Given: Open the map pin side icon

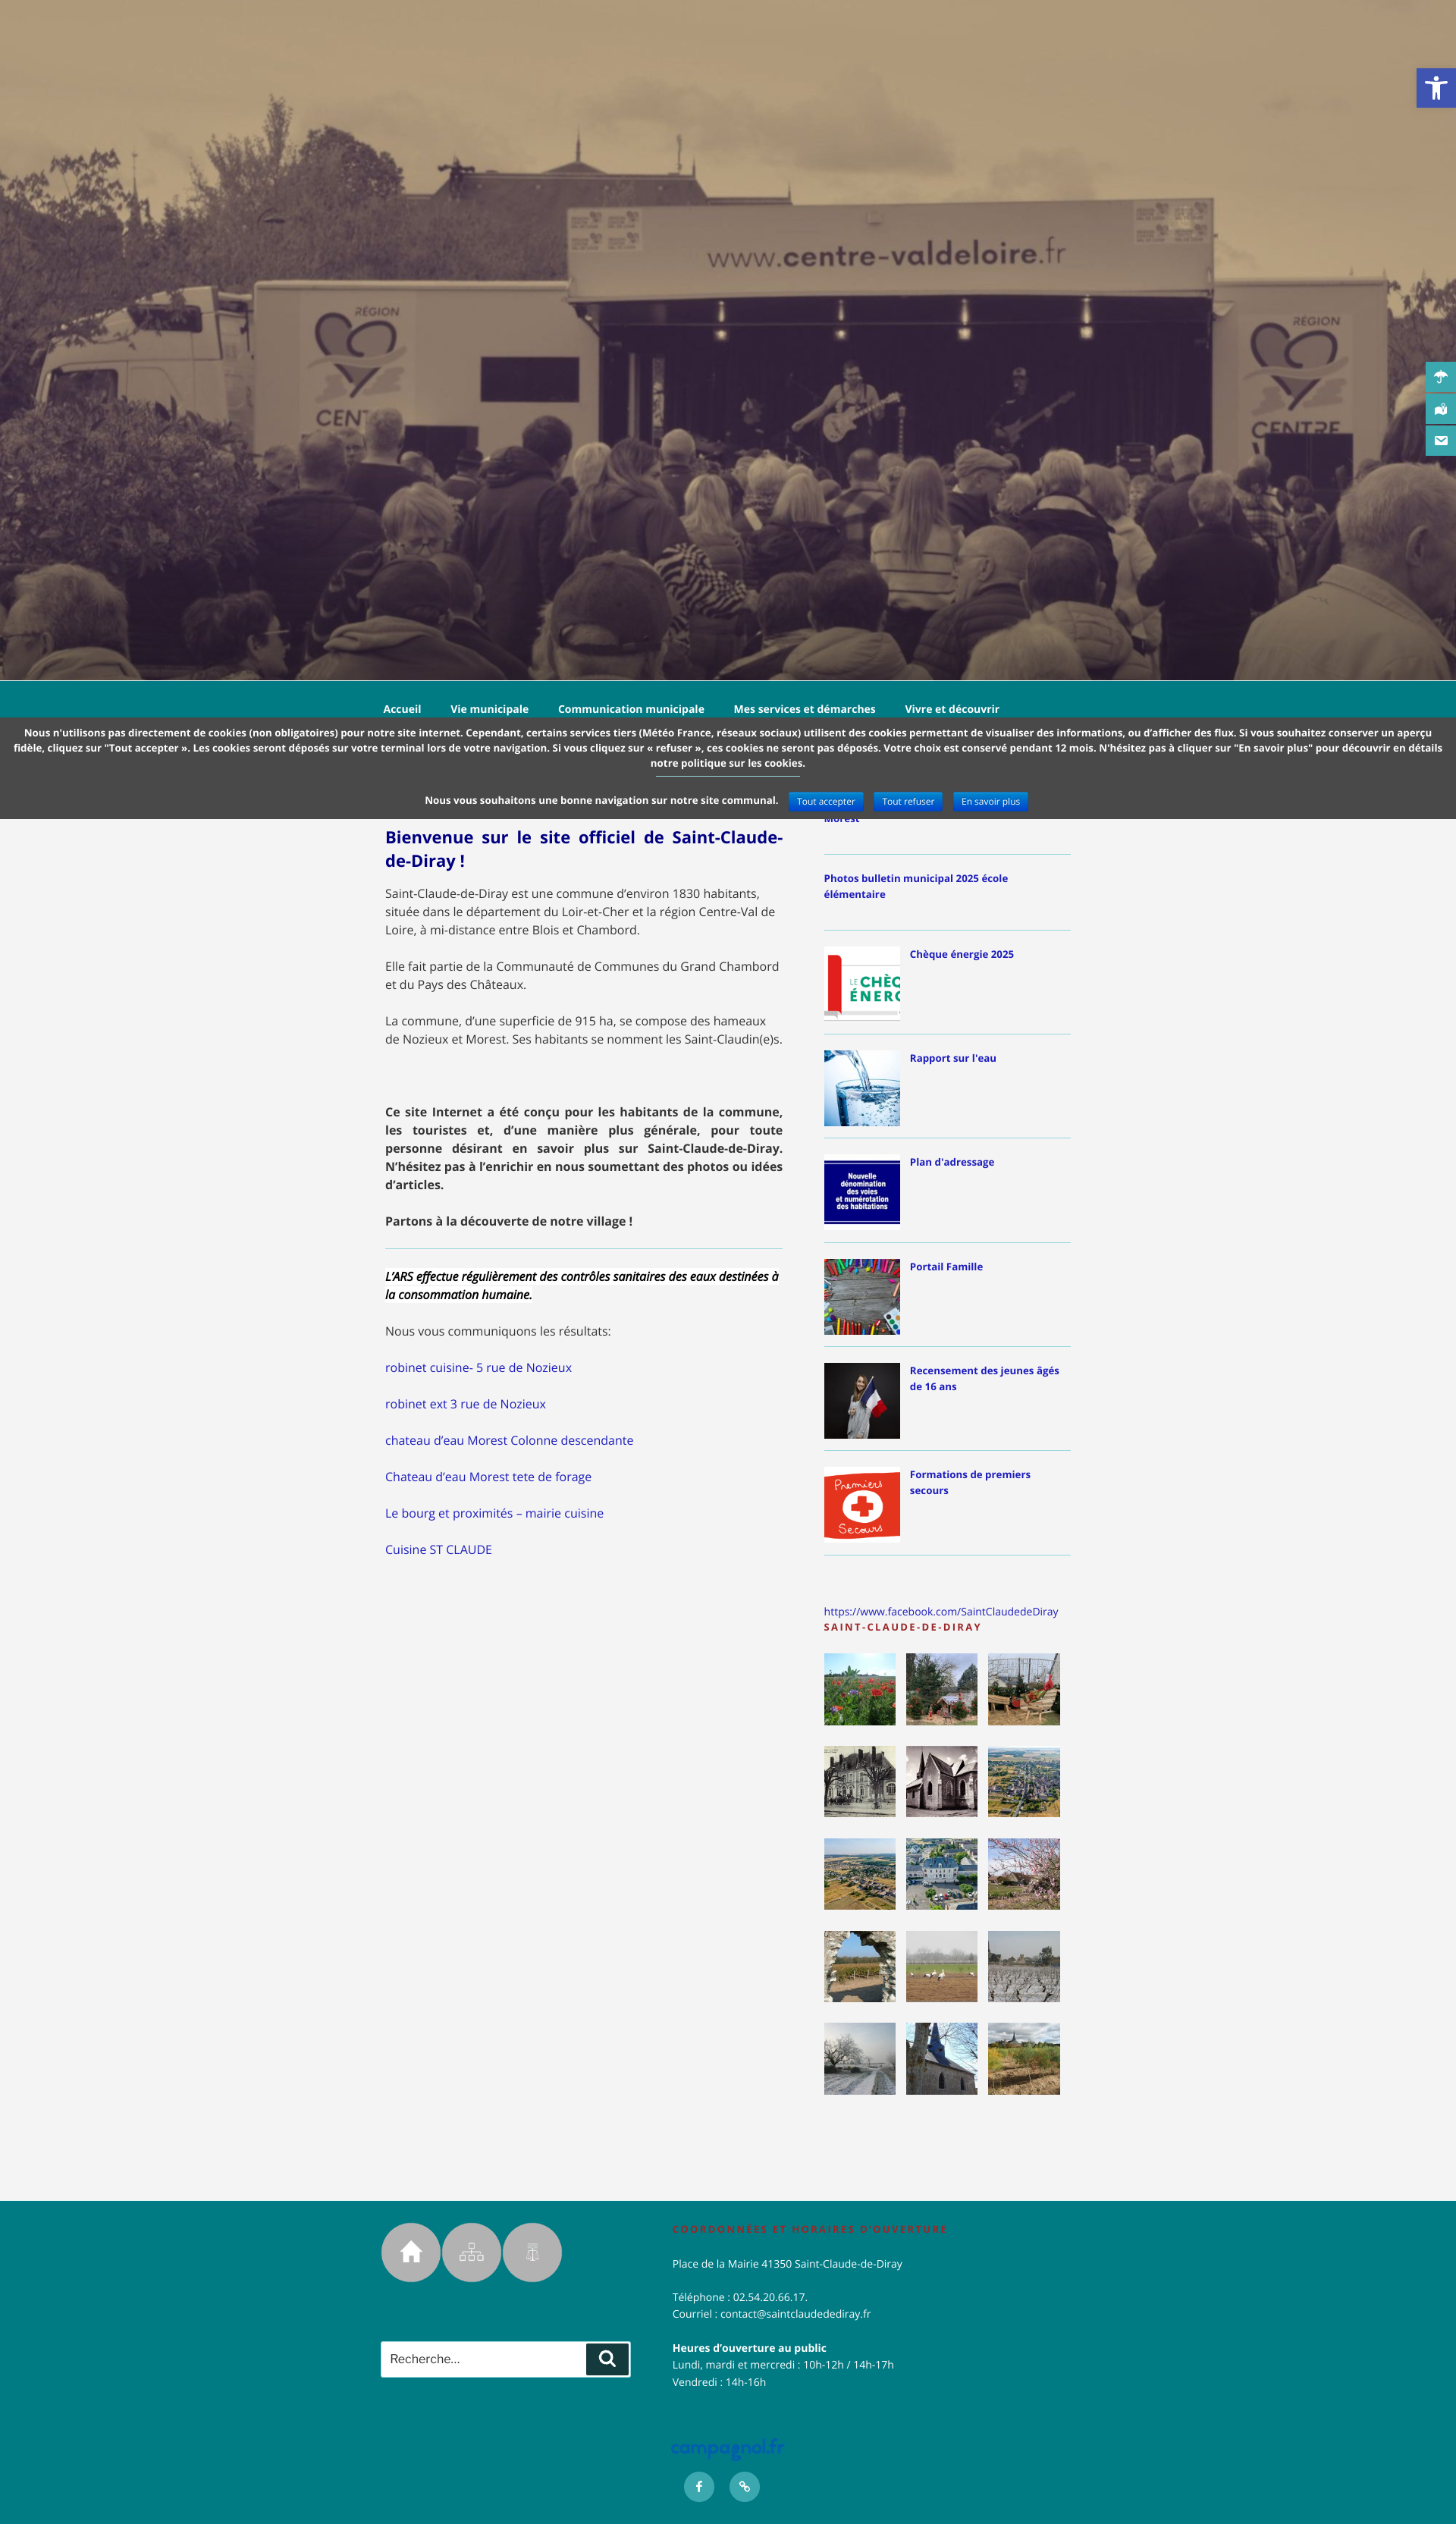Looking at the screenshot, I should (x=1440, y=409).
